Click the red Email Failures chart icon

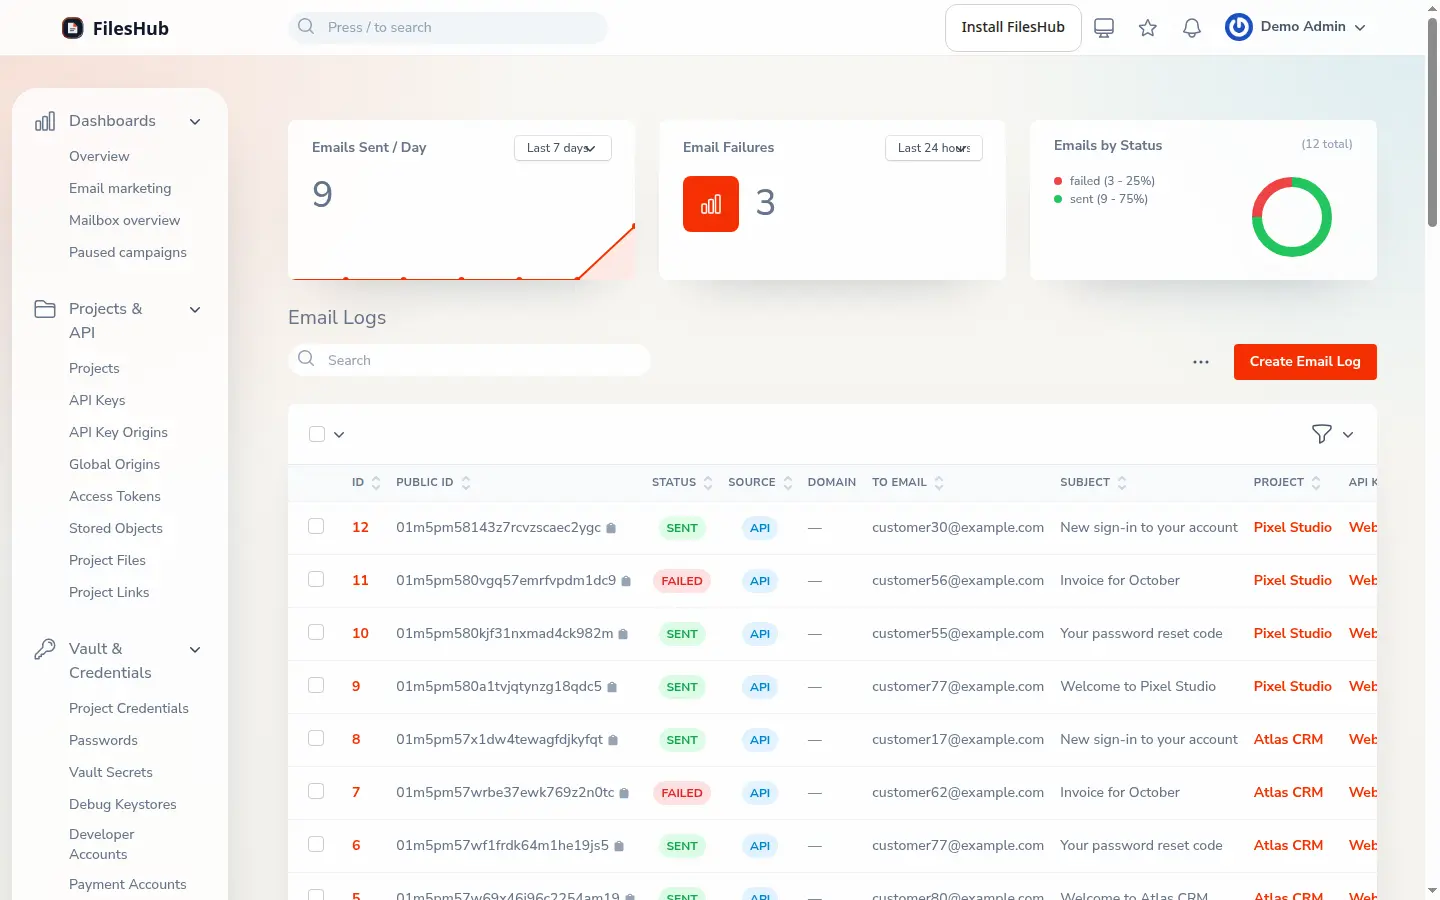(x=711, y=204)
